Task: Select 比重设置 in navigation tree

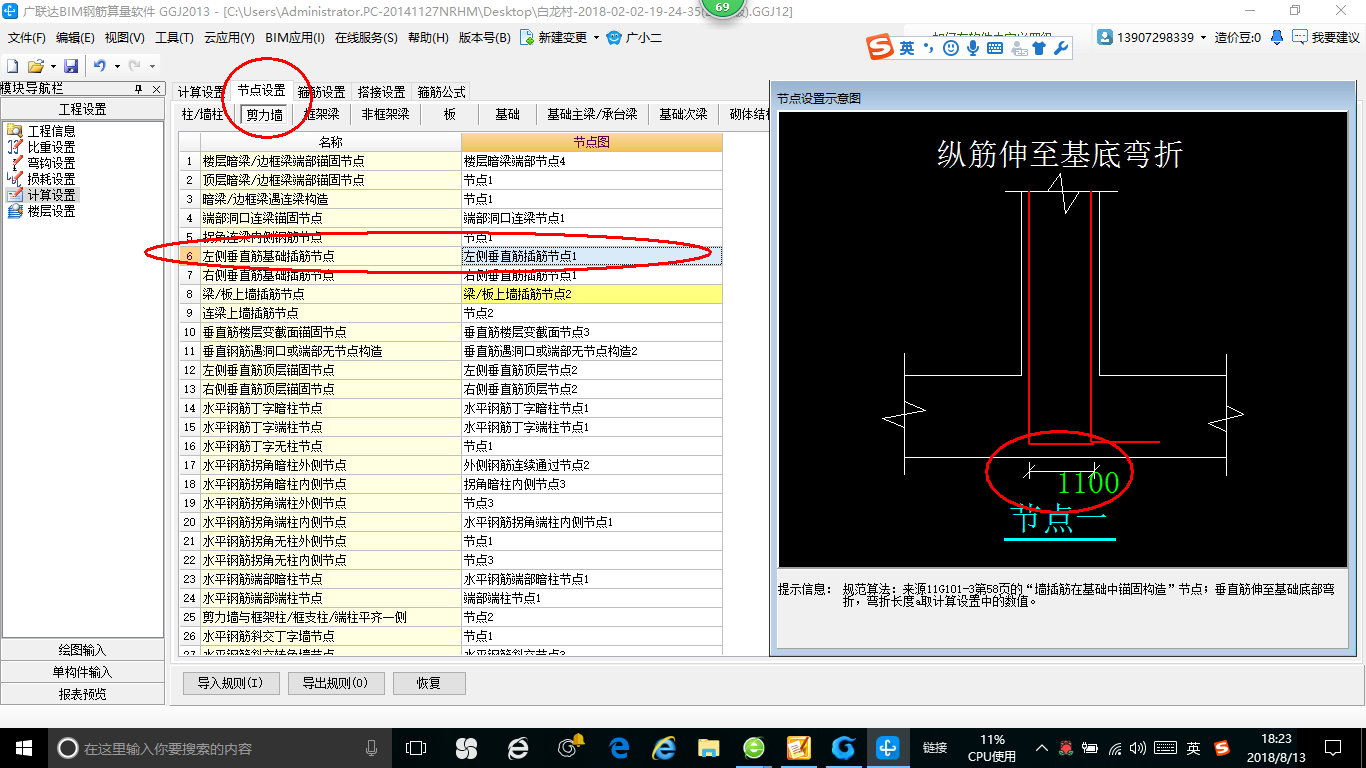Action: pyautogui.click(x=51, y=147)
